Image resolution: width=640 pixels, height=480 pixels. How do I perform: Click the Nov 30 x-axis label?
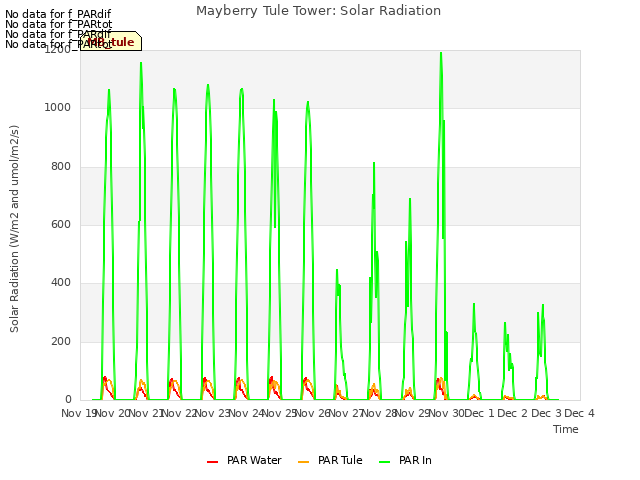(447, 413)
